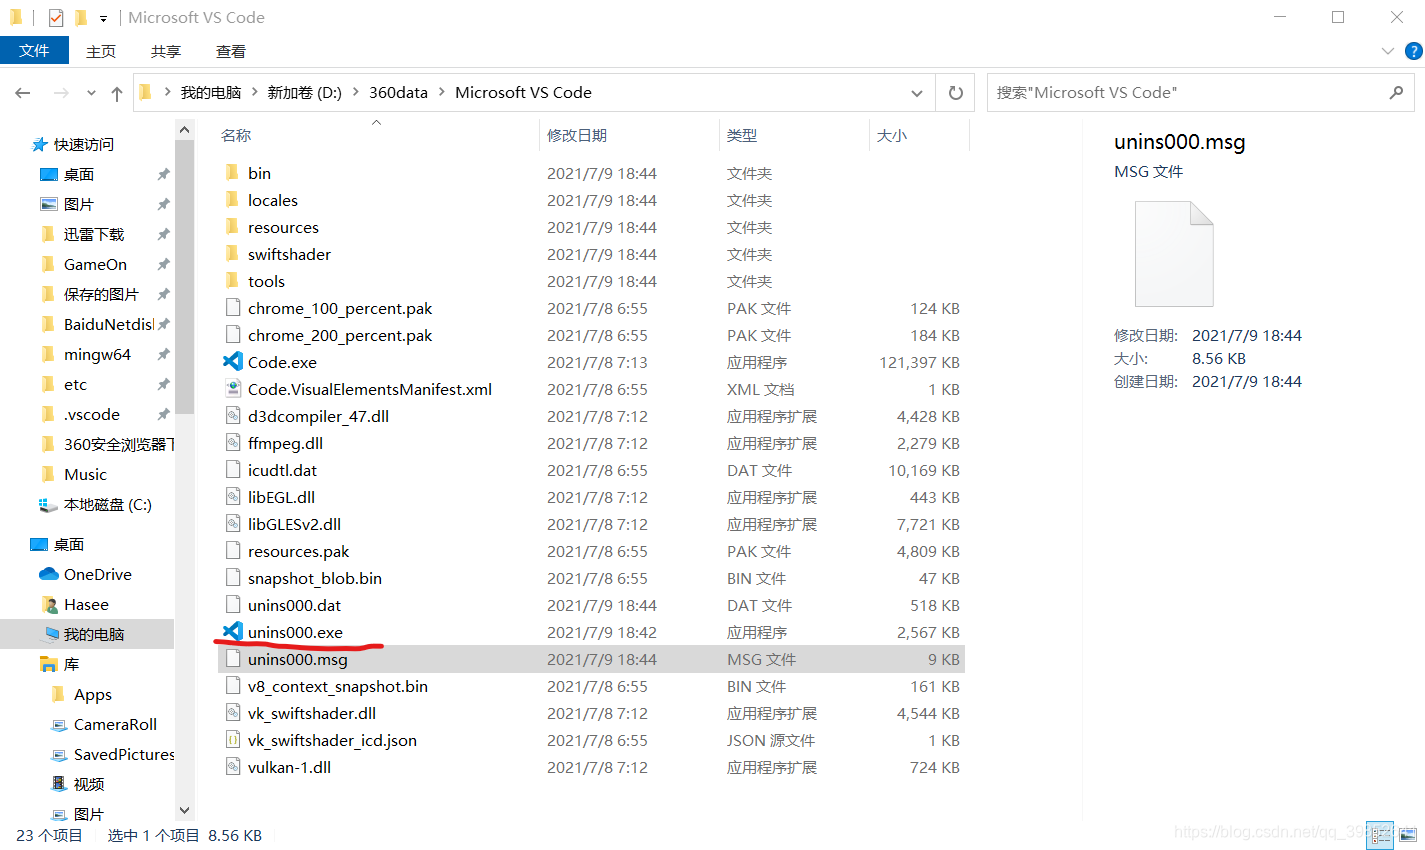1425x850 pixels.
Task: Click the navigation pane scroll-up arrow
Action: tap(184, 129)
